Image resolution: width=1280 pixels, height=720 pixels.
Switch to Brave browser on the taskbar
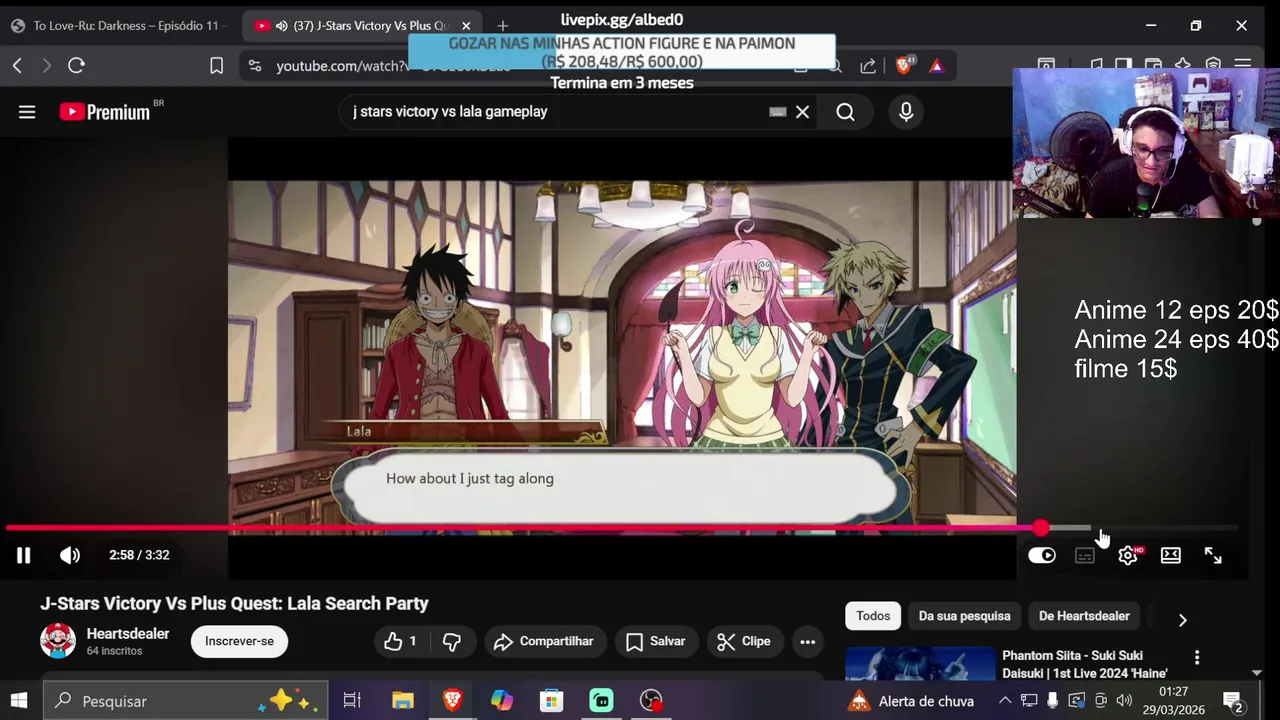pyautogui.click(x=452, y=701)
